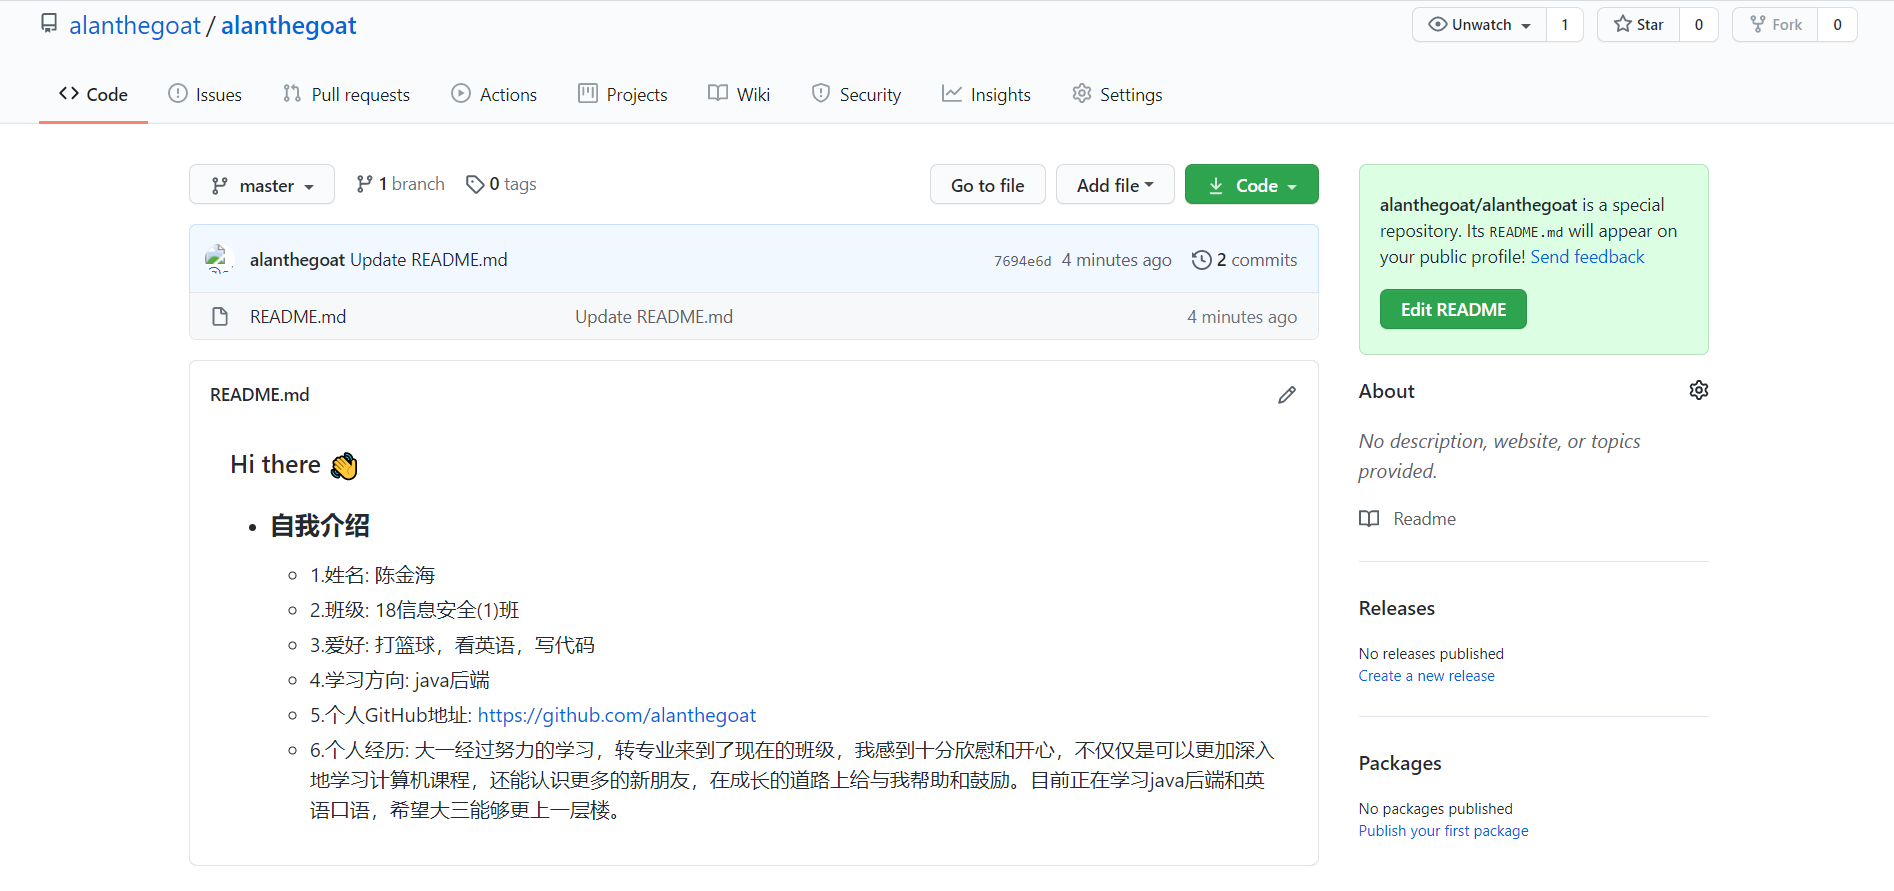Open the https://github.com/alanthegoat link
This screenshot has width=1894, height=891.
click(x=617, y=715)
